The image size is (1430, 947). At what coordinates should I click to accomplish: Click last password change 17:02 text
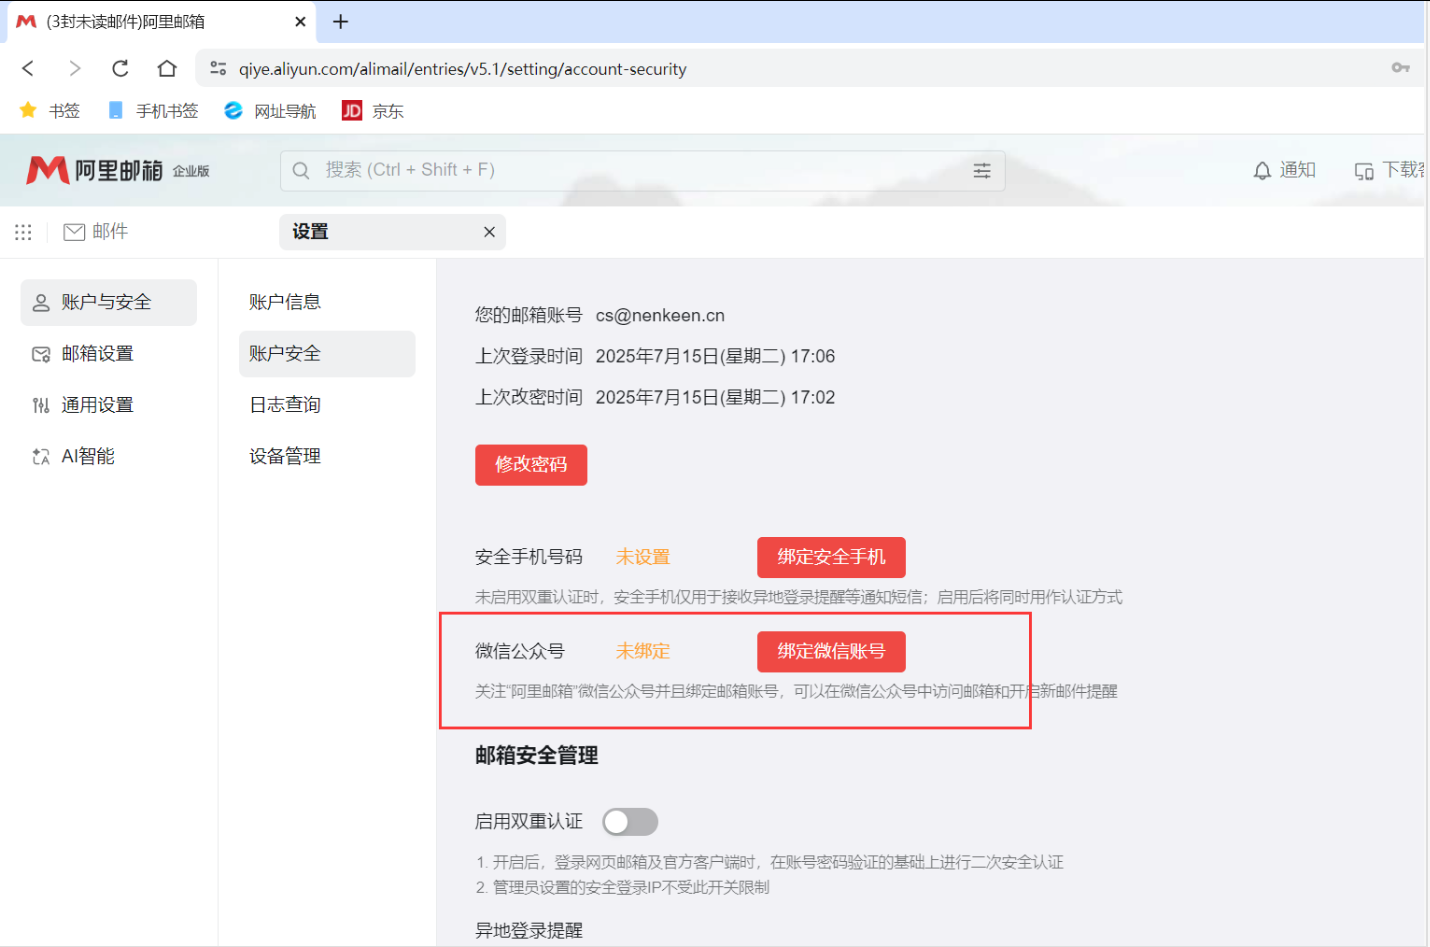715,398
